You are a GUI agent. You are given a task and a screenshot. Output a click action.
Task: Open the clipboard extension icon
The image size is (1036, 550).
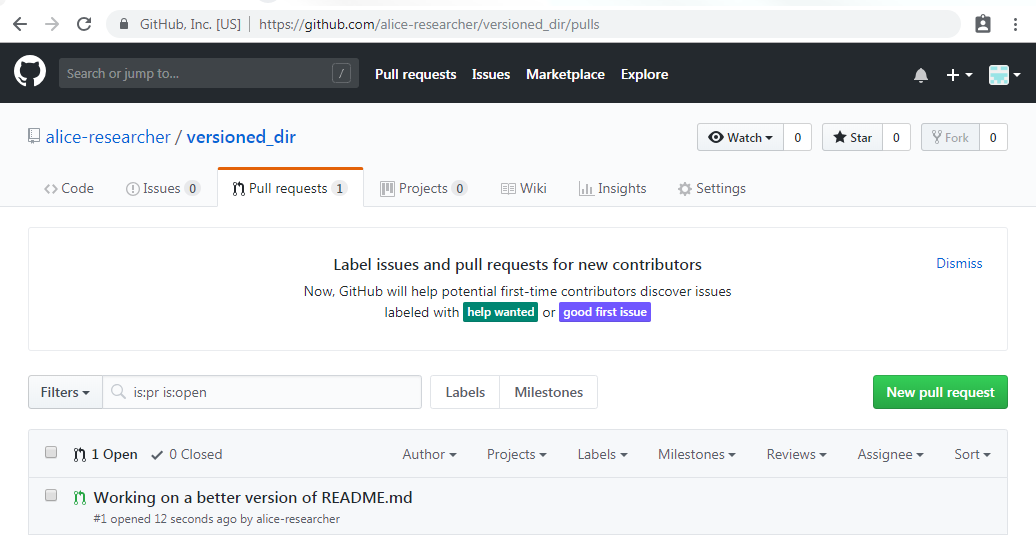[x=983, y=24]
